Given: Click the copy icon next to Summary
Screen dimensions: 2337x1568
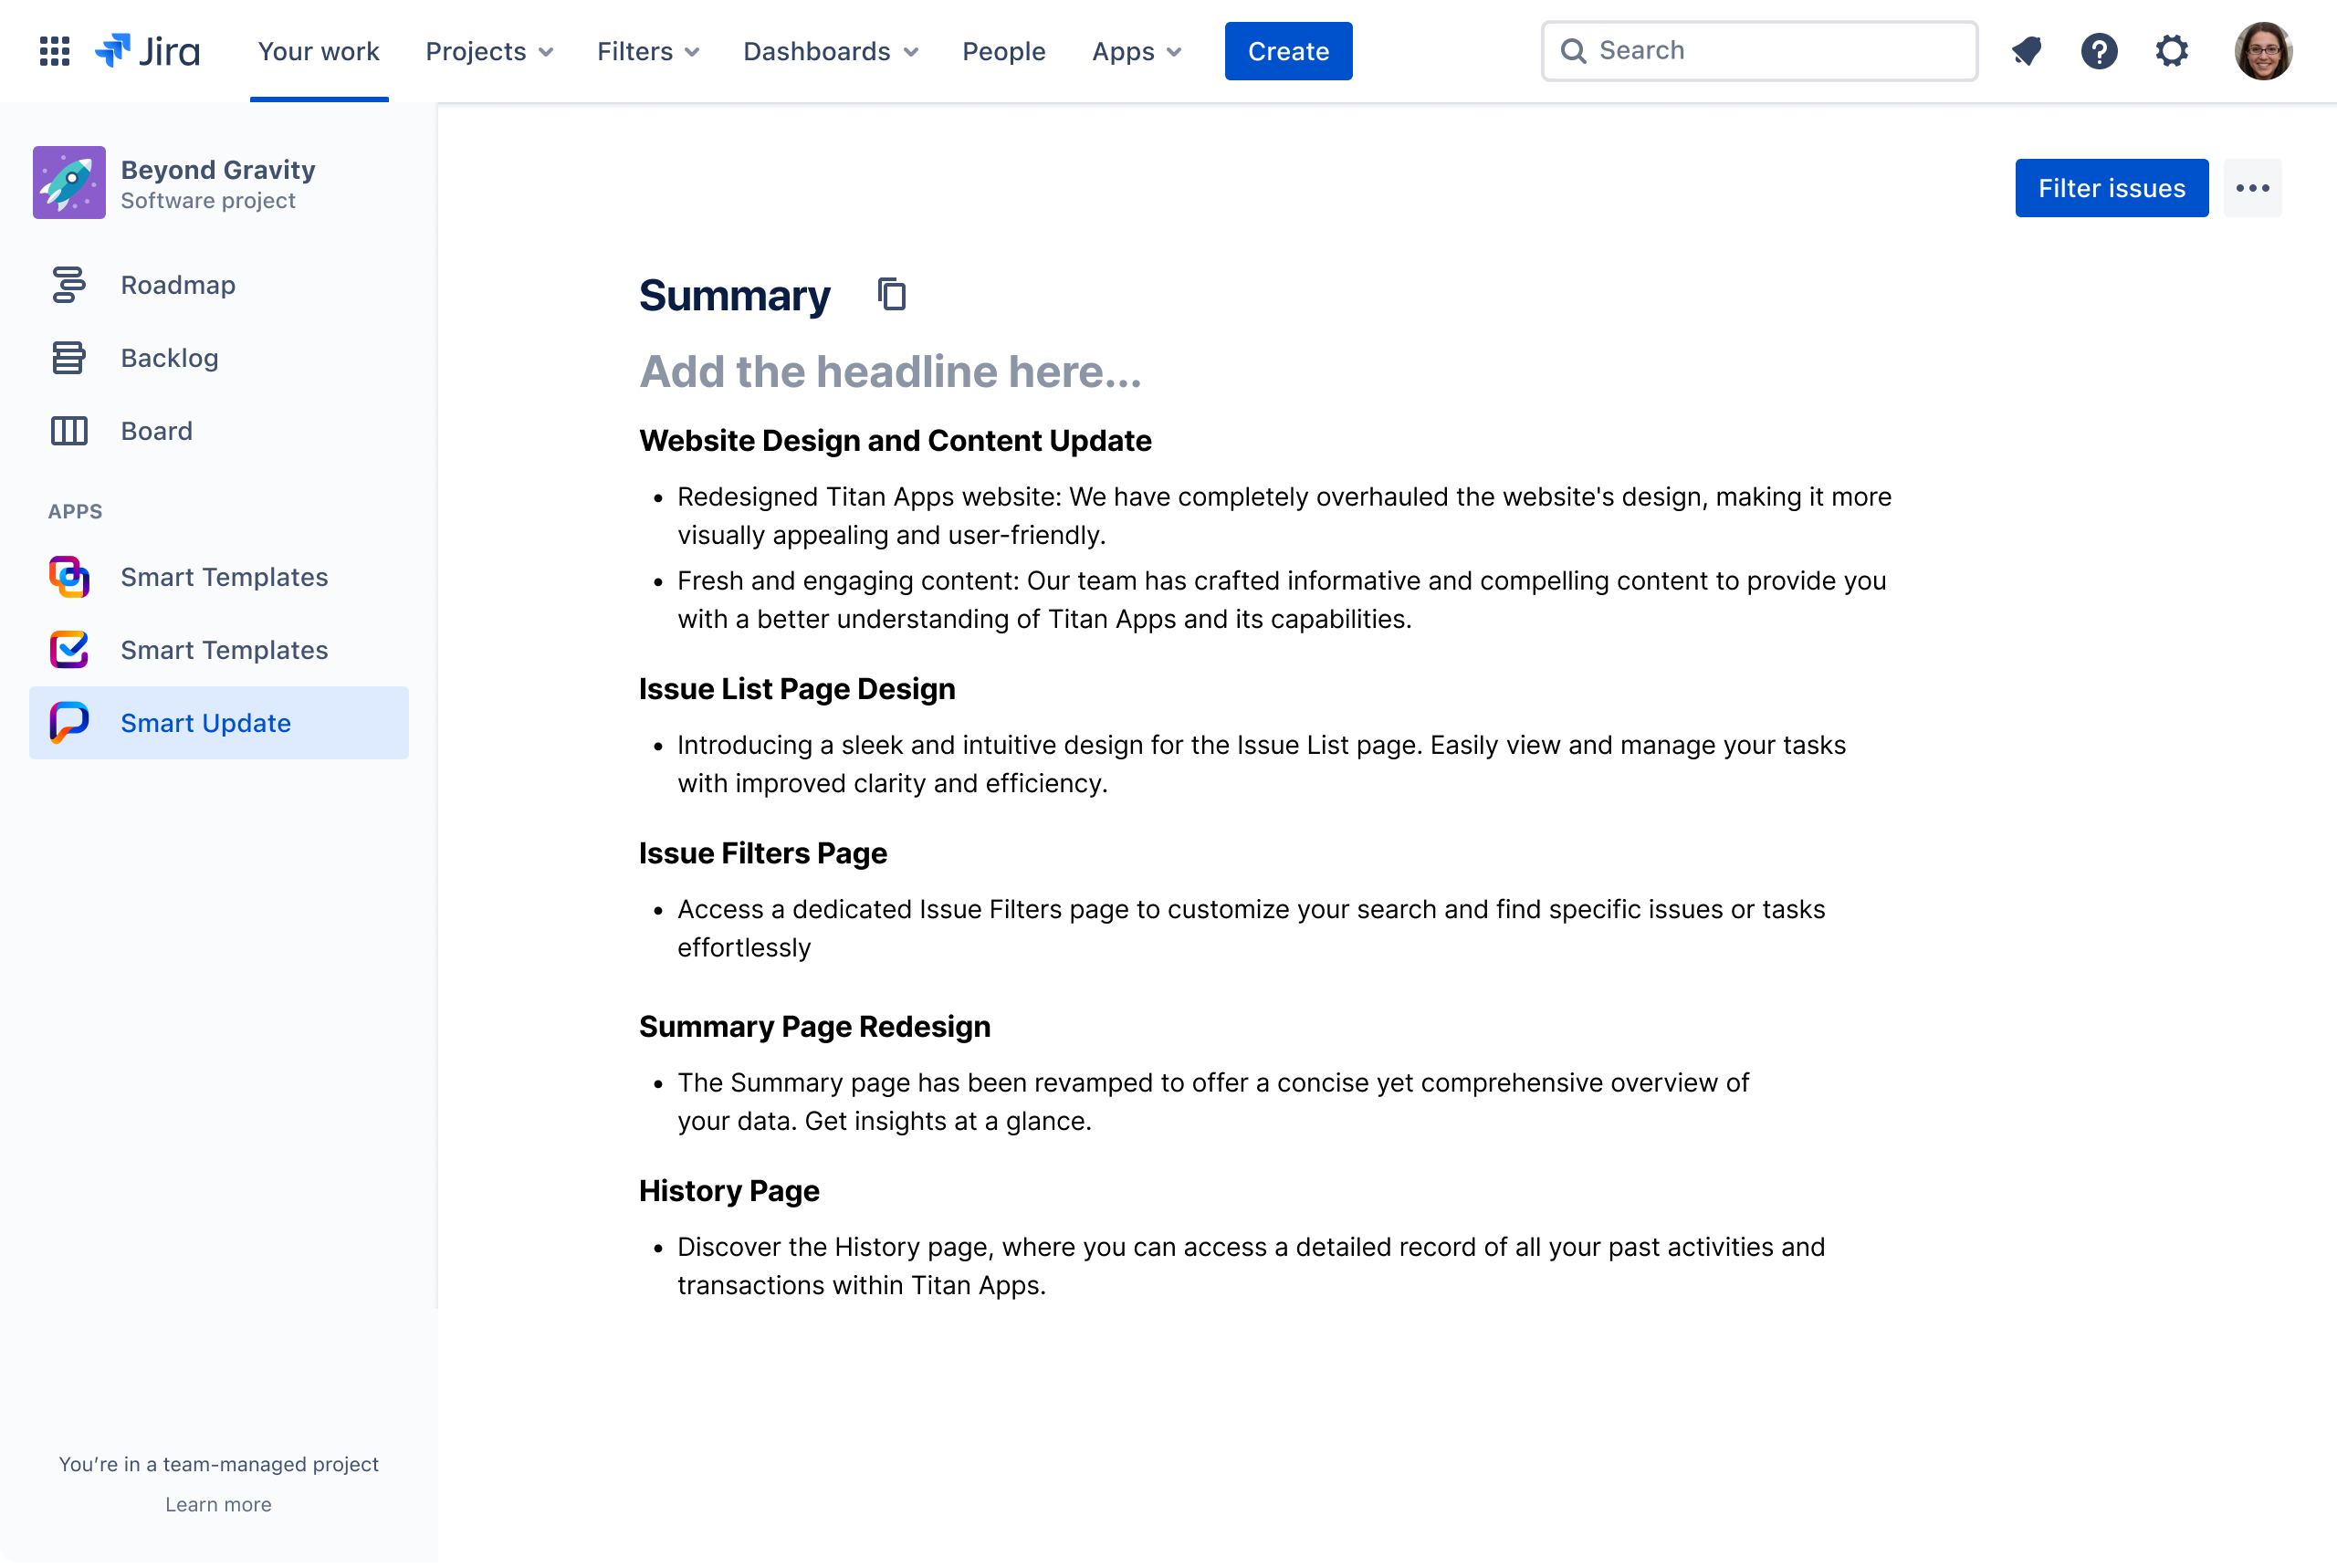Looking at the screenshot, I should pyautogui.click(x=891, y=295).
